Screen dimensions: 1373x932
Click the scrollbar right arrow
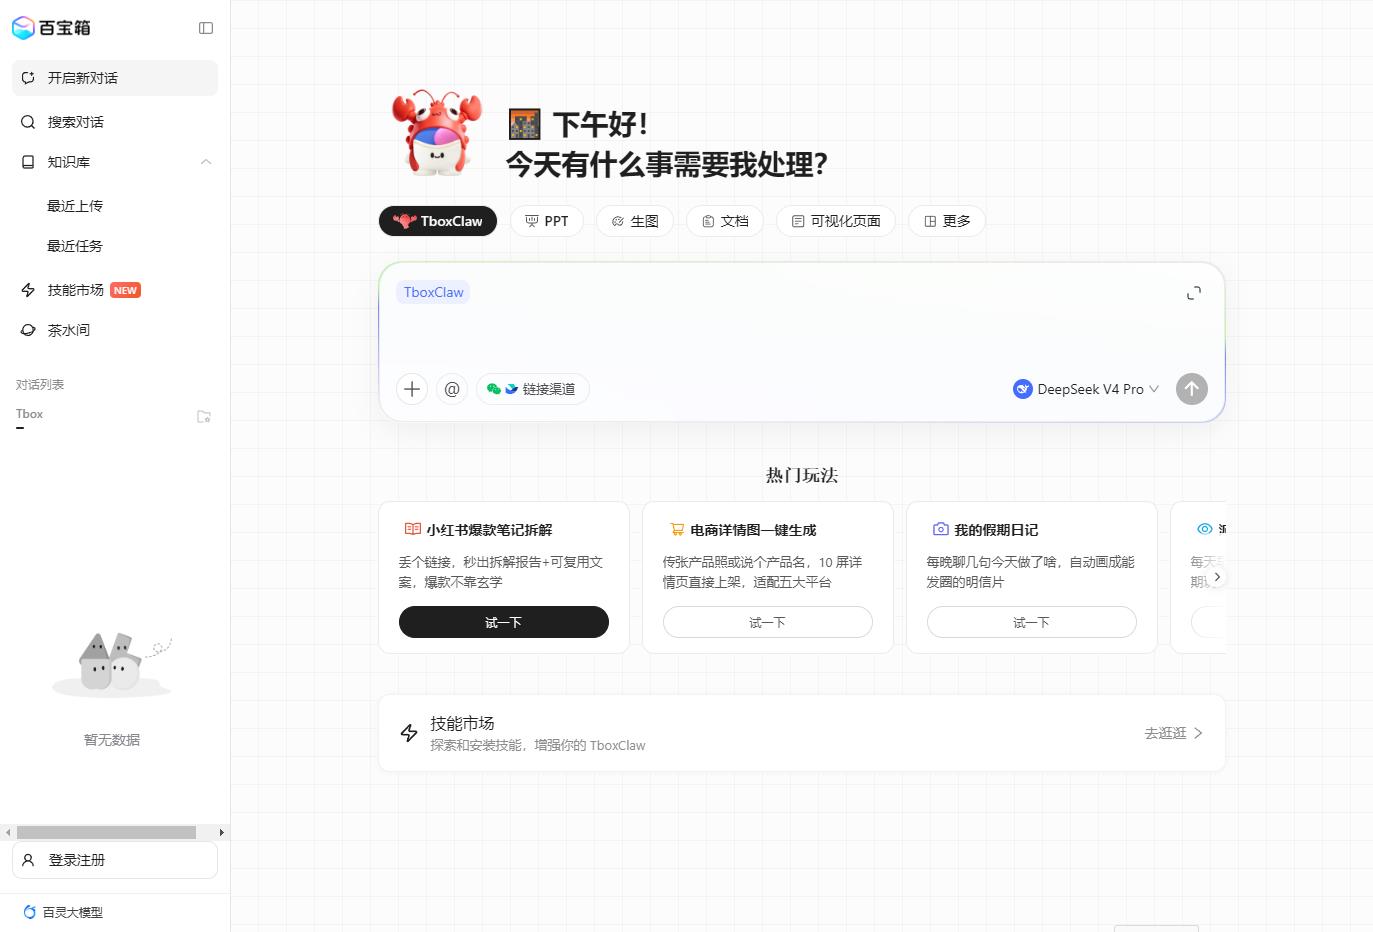point(221,832)
